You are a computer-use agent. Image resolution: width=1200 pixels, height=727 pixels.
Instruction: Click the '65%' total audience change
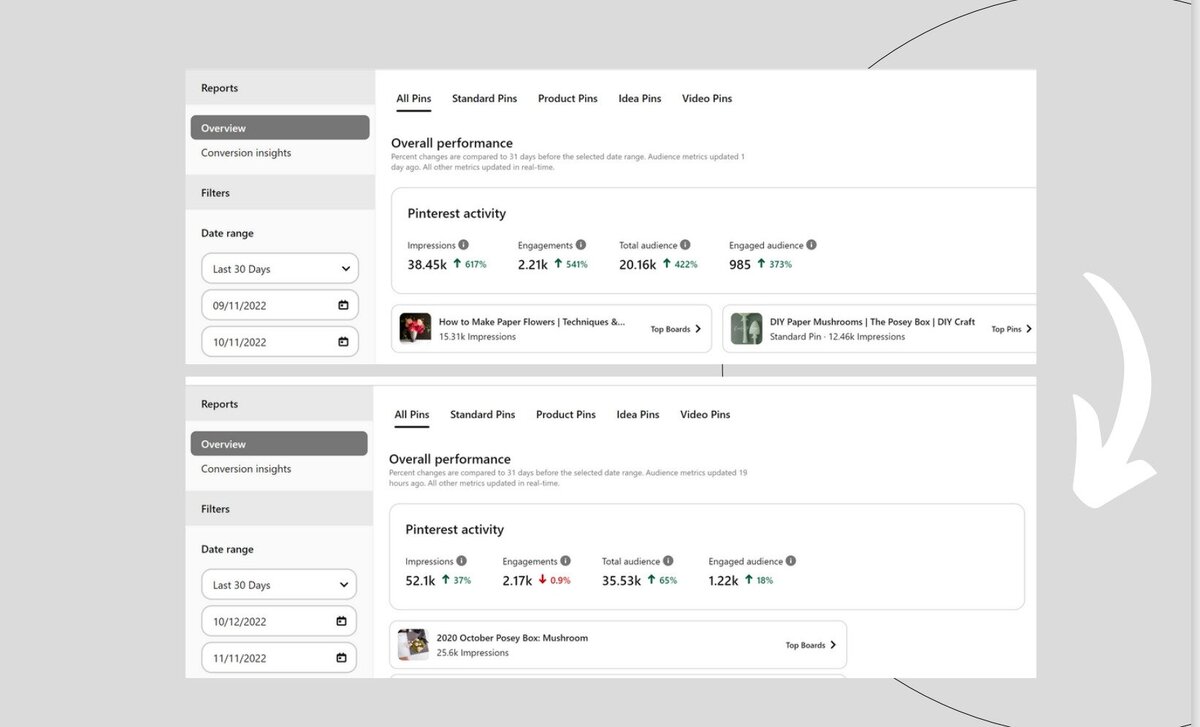click(x=668, y=581)
